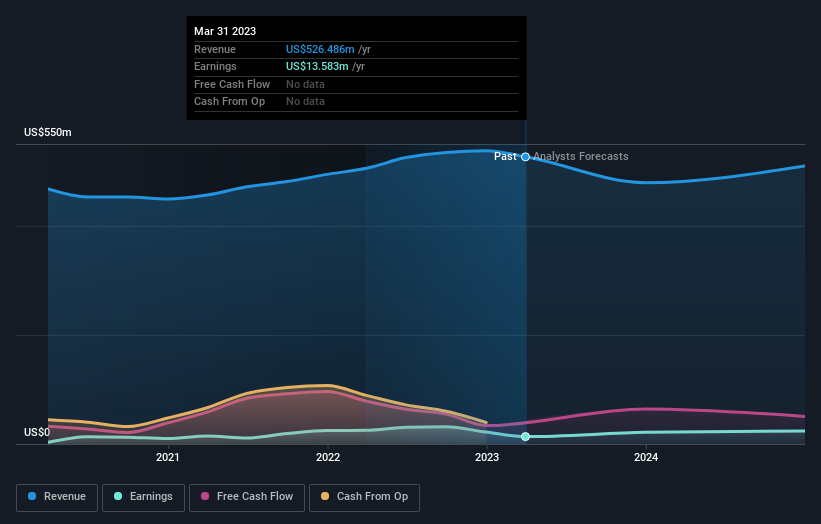This screenshot has width=821, height=524.
Task: Click the Past label on chart
Action: pos(505,156)
